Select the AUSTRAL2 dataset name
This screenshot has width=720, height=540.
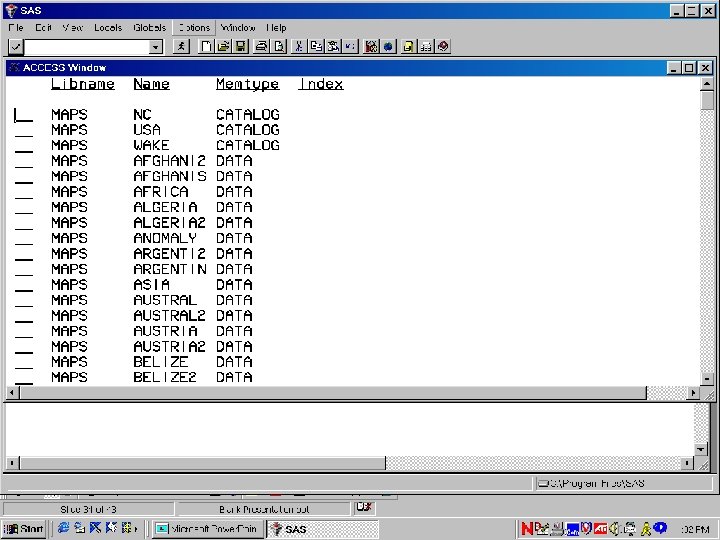(169, 315)
